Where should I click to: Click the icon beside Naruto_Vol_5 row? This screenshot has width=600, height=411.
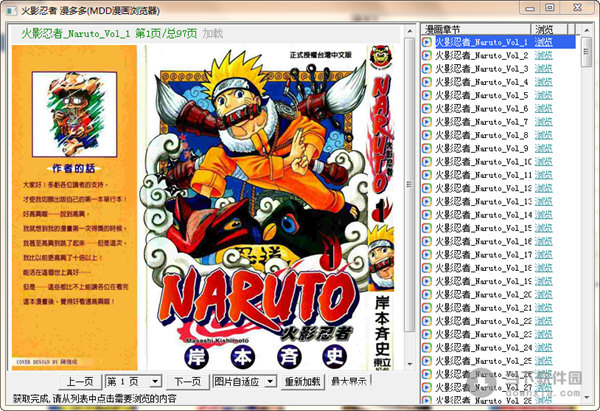[427, 95]
